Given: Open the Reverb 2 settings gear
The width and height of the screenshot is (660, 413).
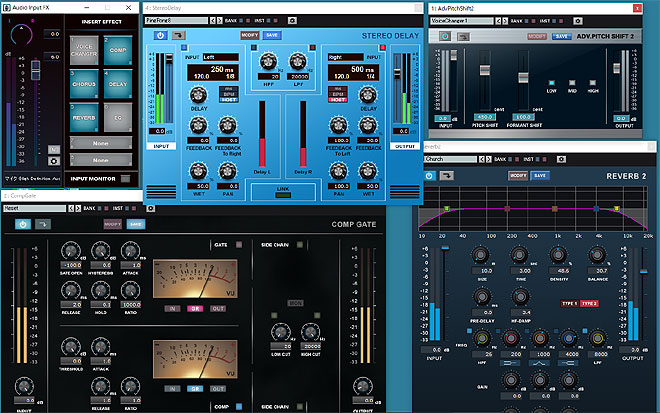Looking at the screenshot, I should pyautogui.click(x=561, y=159).
